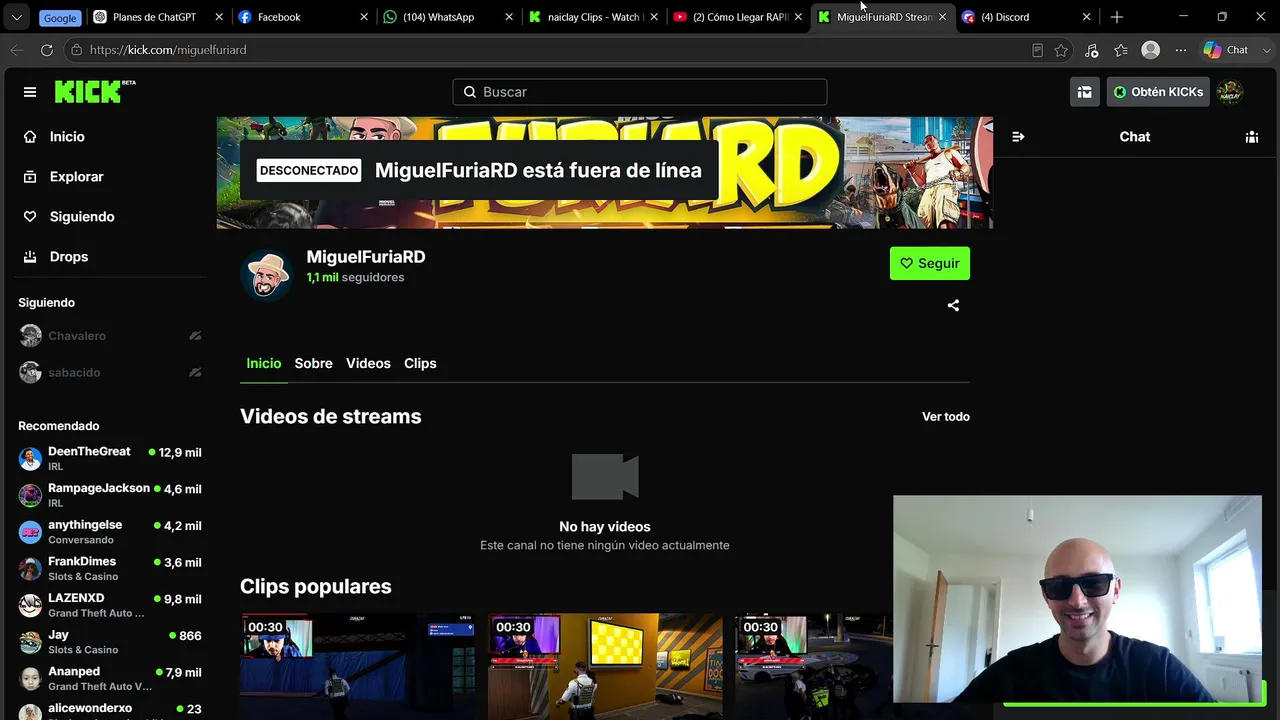Switch to the WhatsApp browser tab
The height and width of the screenshot is (720, 1280).
(x=448, y=17)
